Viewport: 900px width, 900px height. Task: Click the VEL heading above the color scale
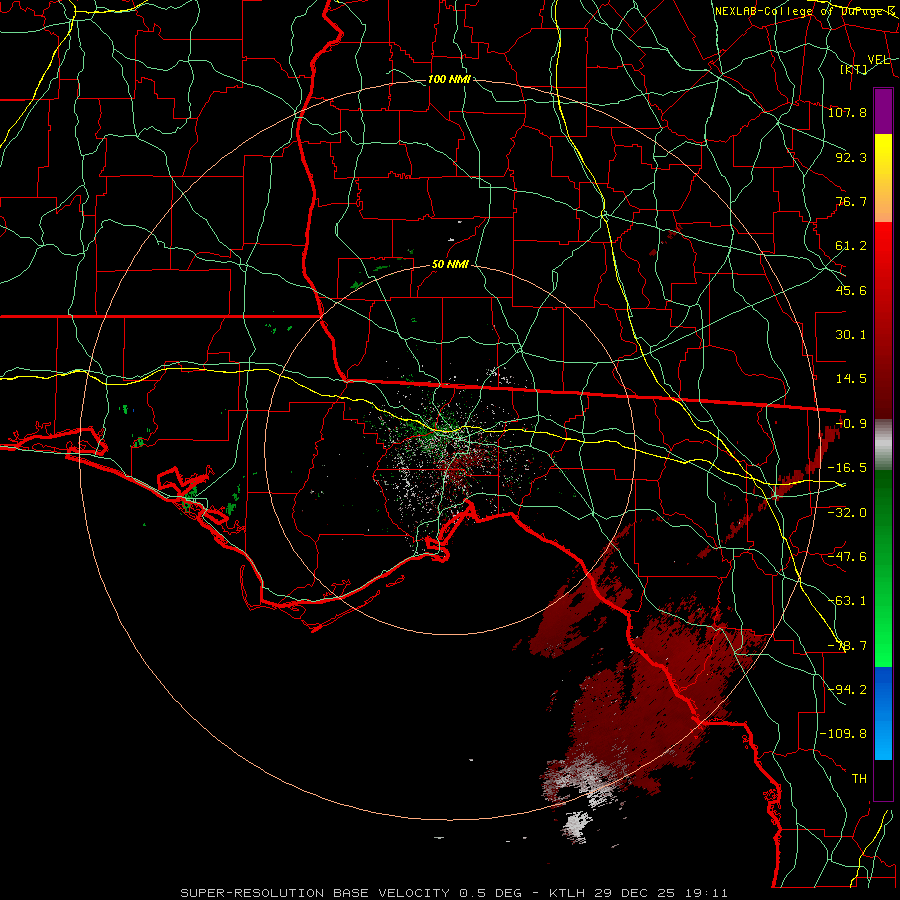878,60
